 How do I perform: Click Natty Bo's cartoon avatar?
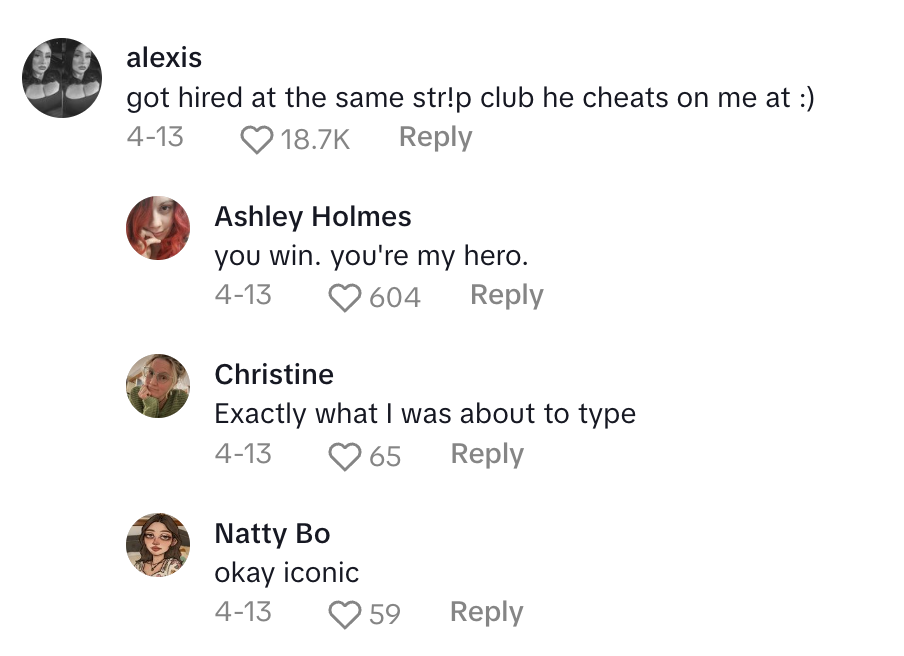click(x=158, y=544)
